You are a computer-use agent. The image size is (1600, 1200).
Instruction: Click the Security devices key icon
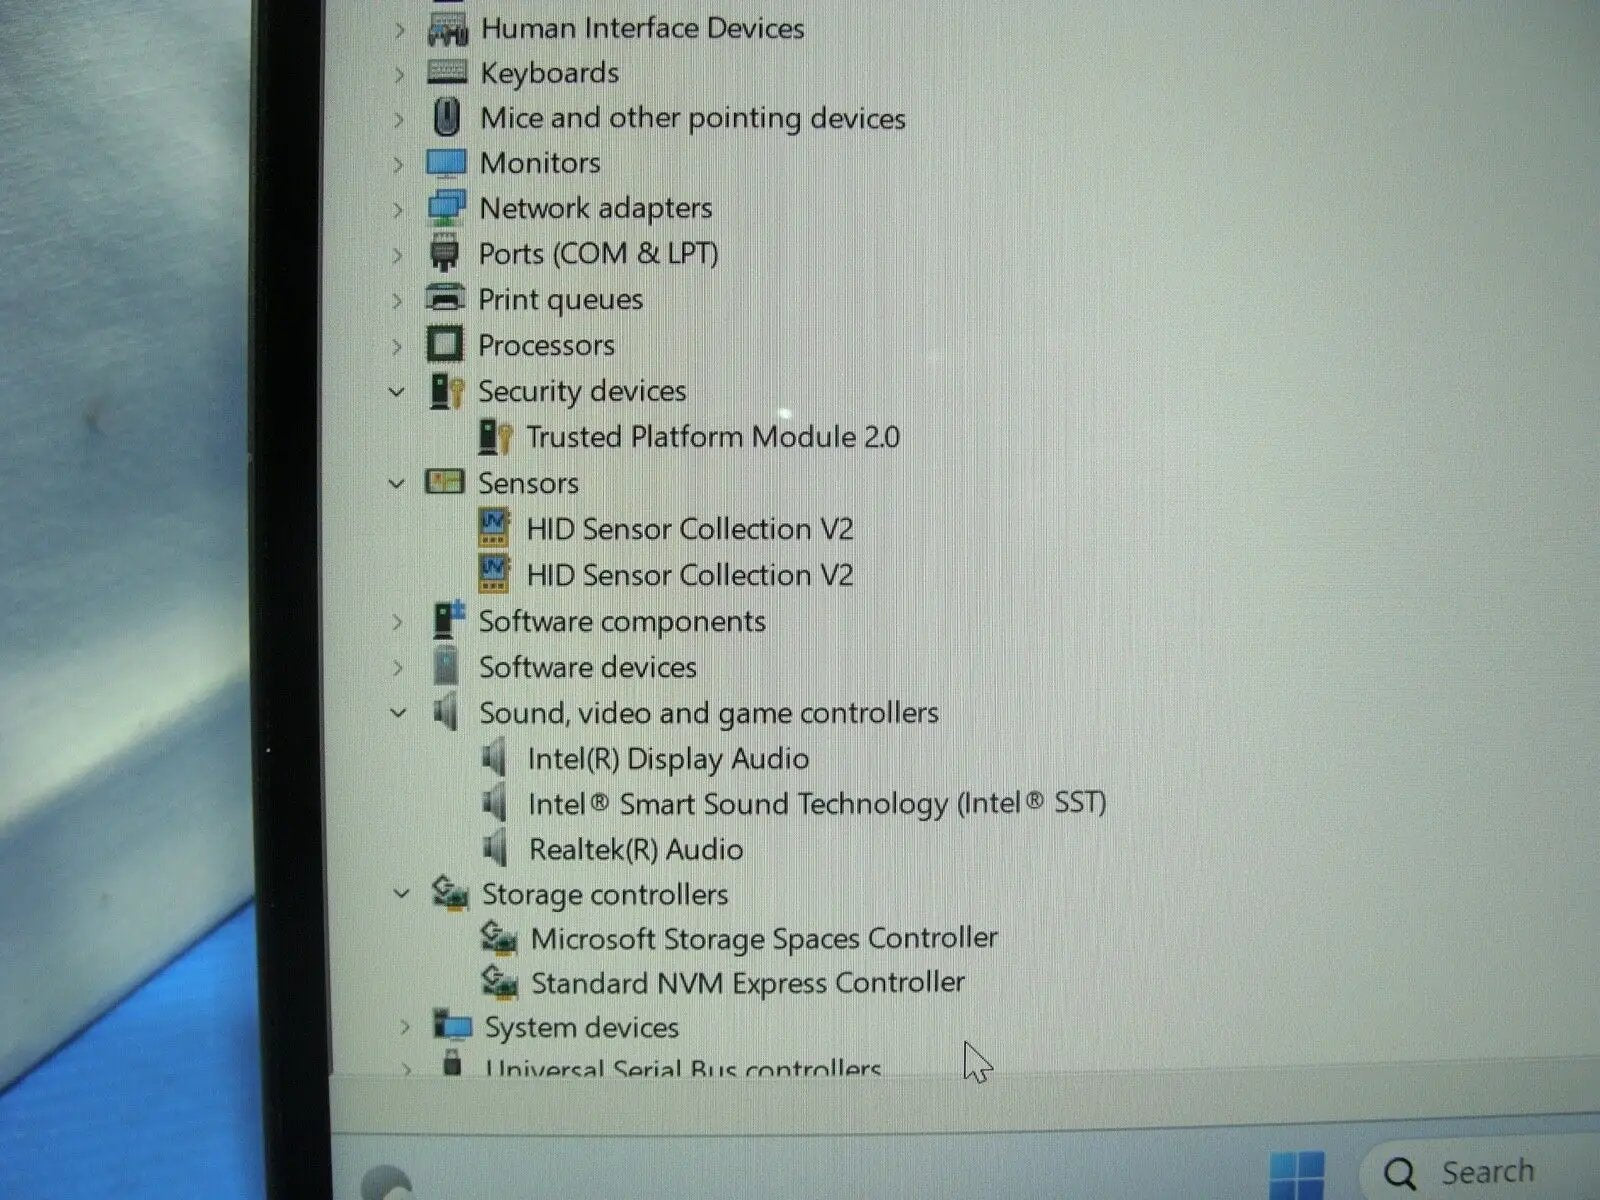(x=447, y=391)
